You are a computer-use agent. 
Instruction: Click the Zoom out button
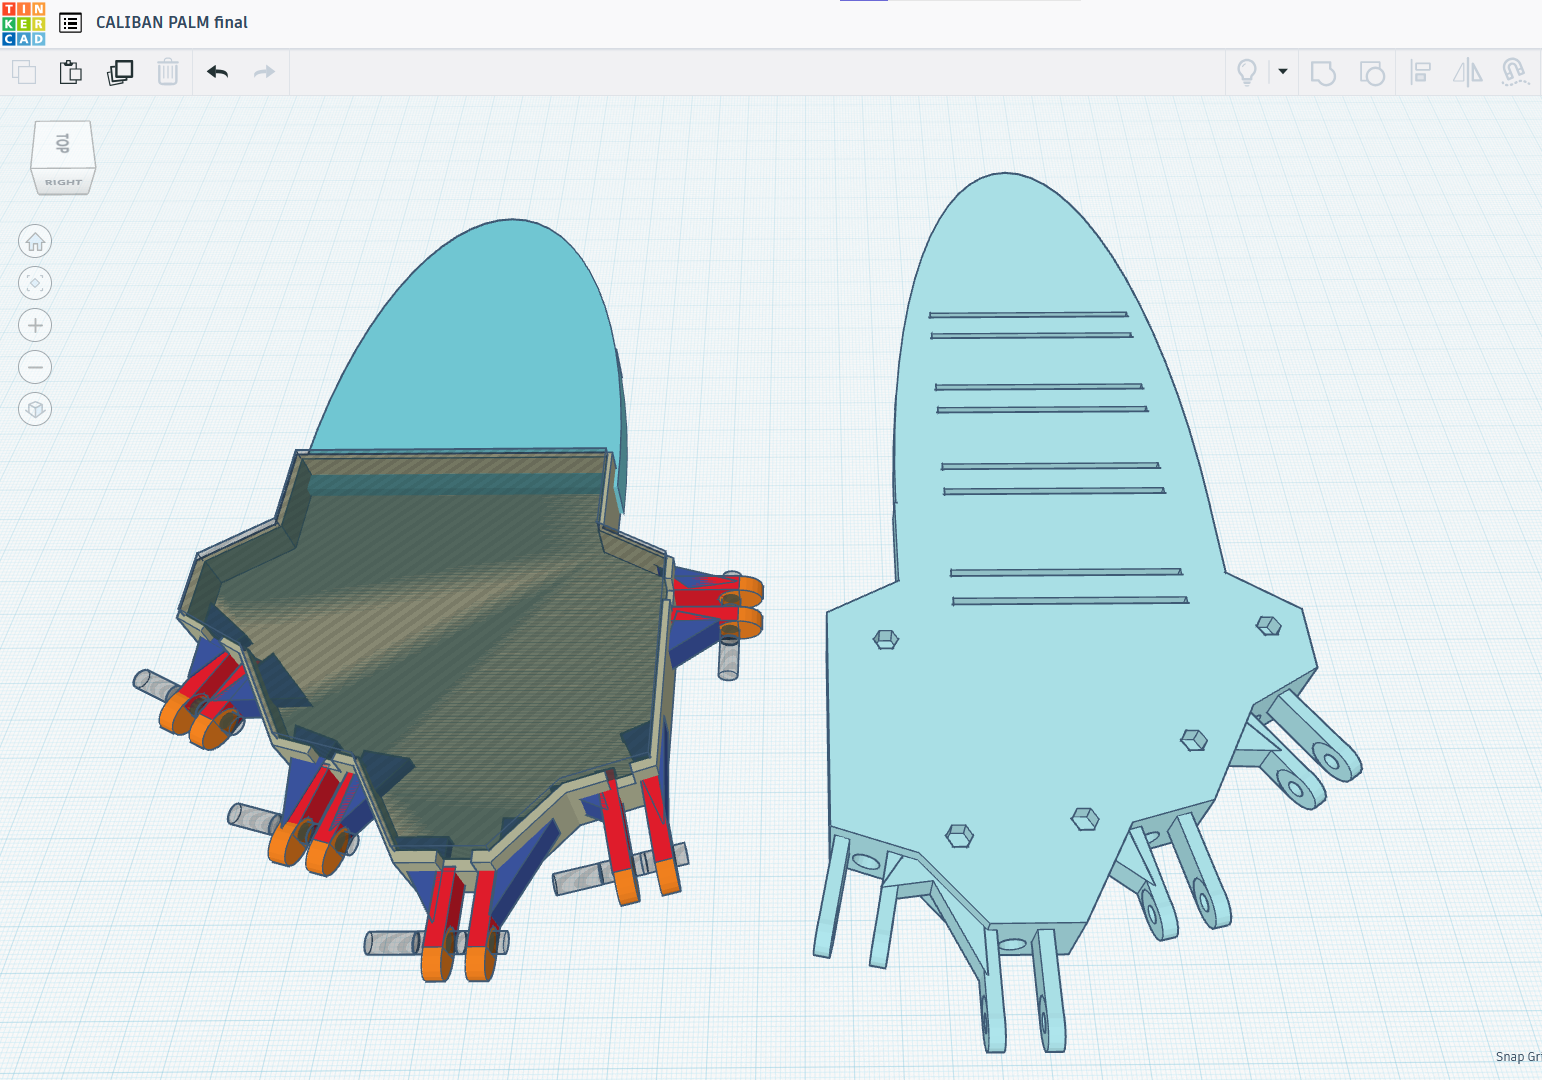35,367
